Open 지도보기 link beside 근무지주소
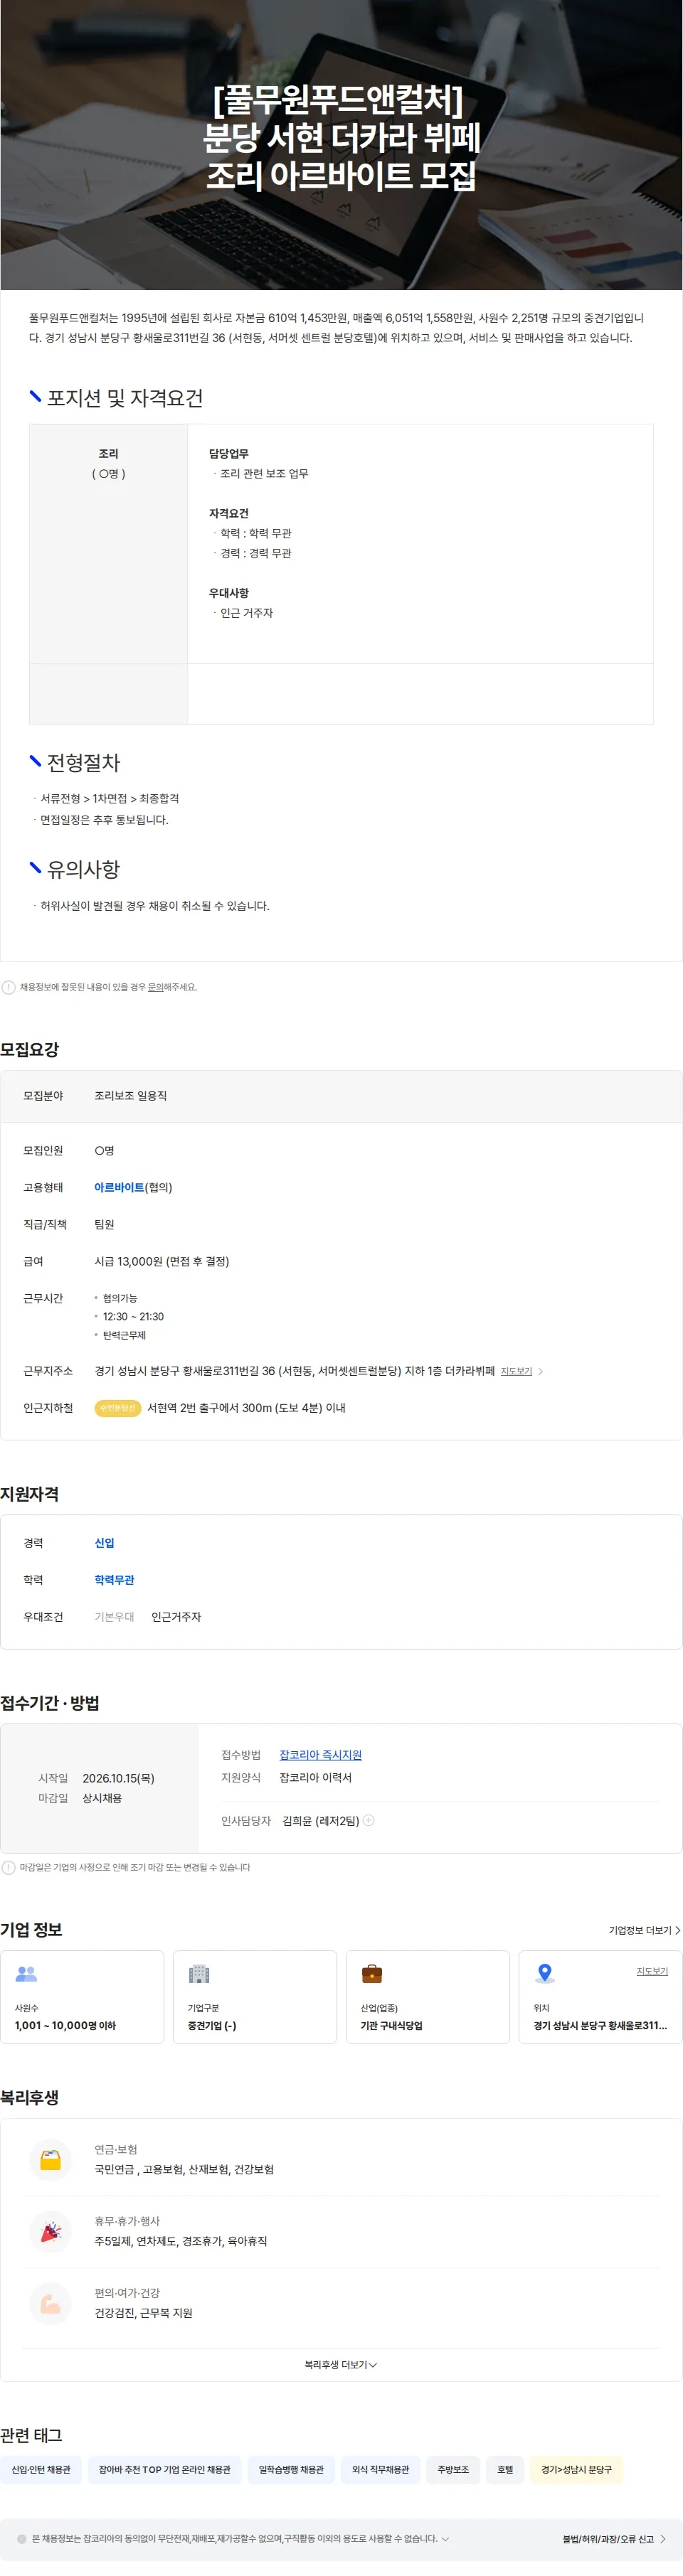The height and width of the screenshot is (2576, 683). pos(516,1371)
